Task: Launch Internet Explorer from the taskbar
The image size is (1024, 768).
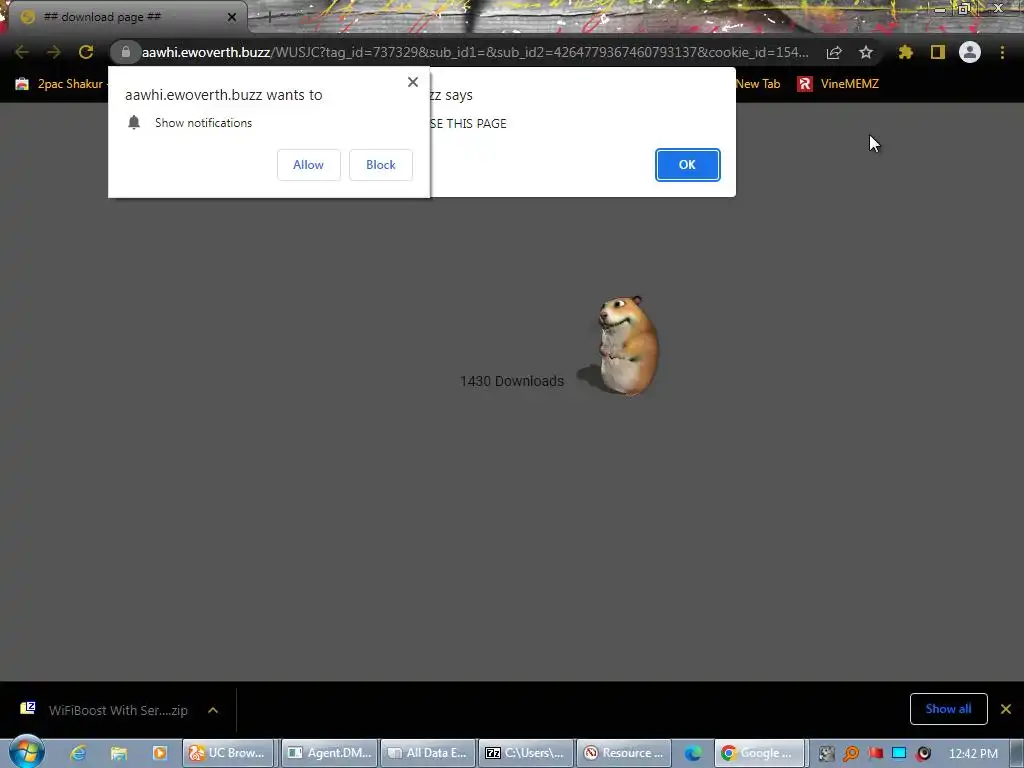Action: click(78, 753)
